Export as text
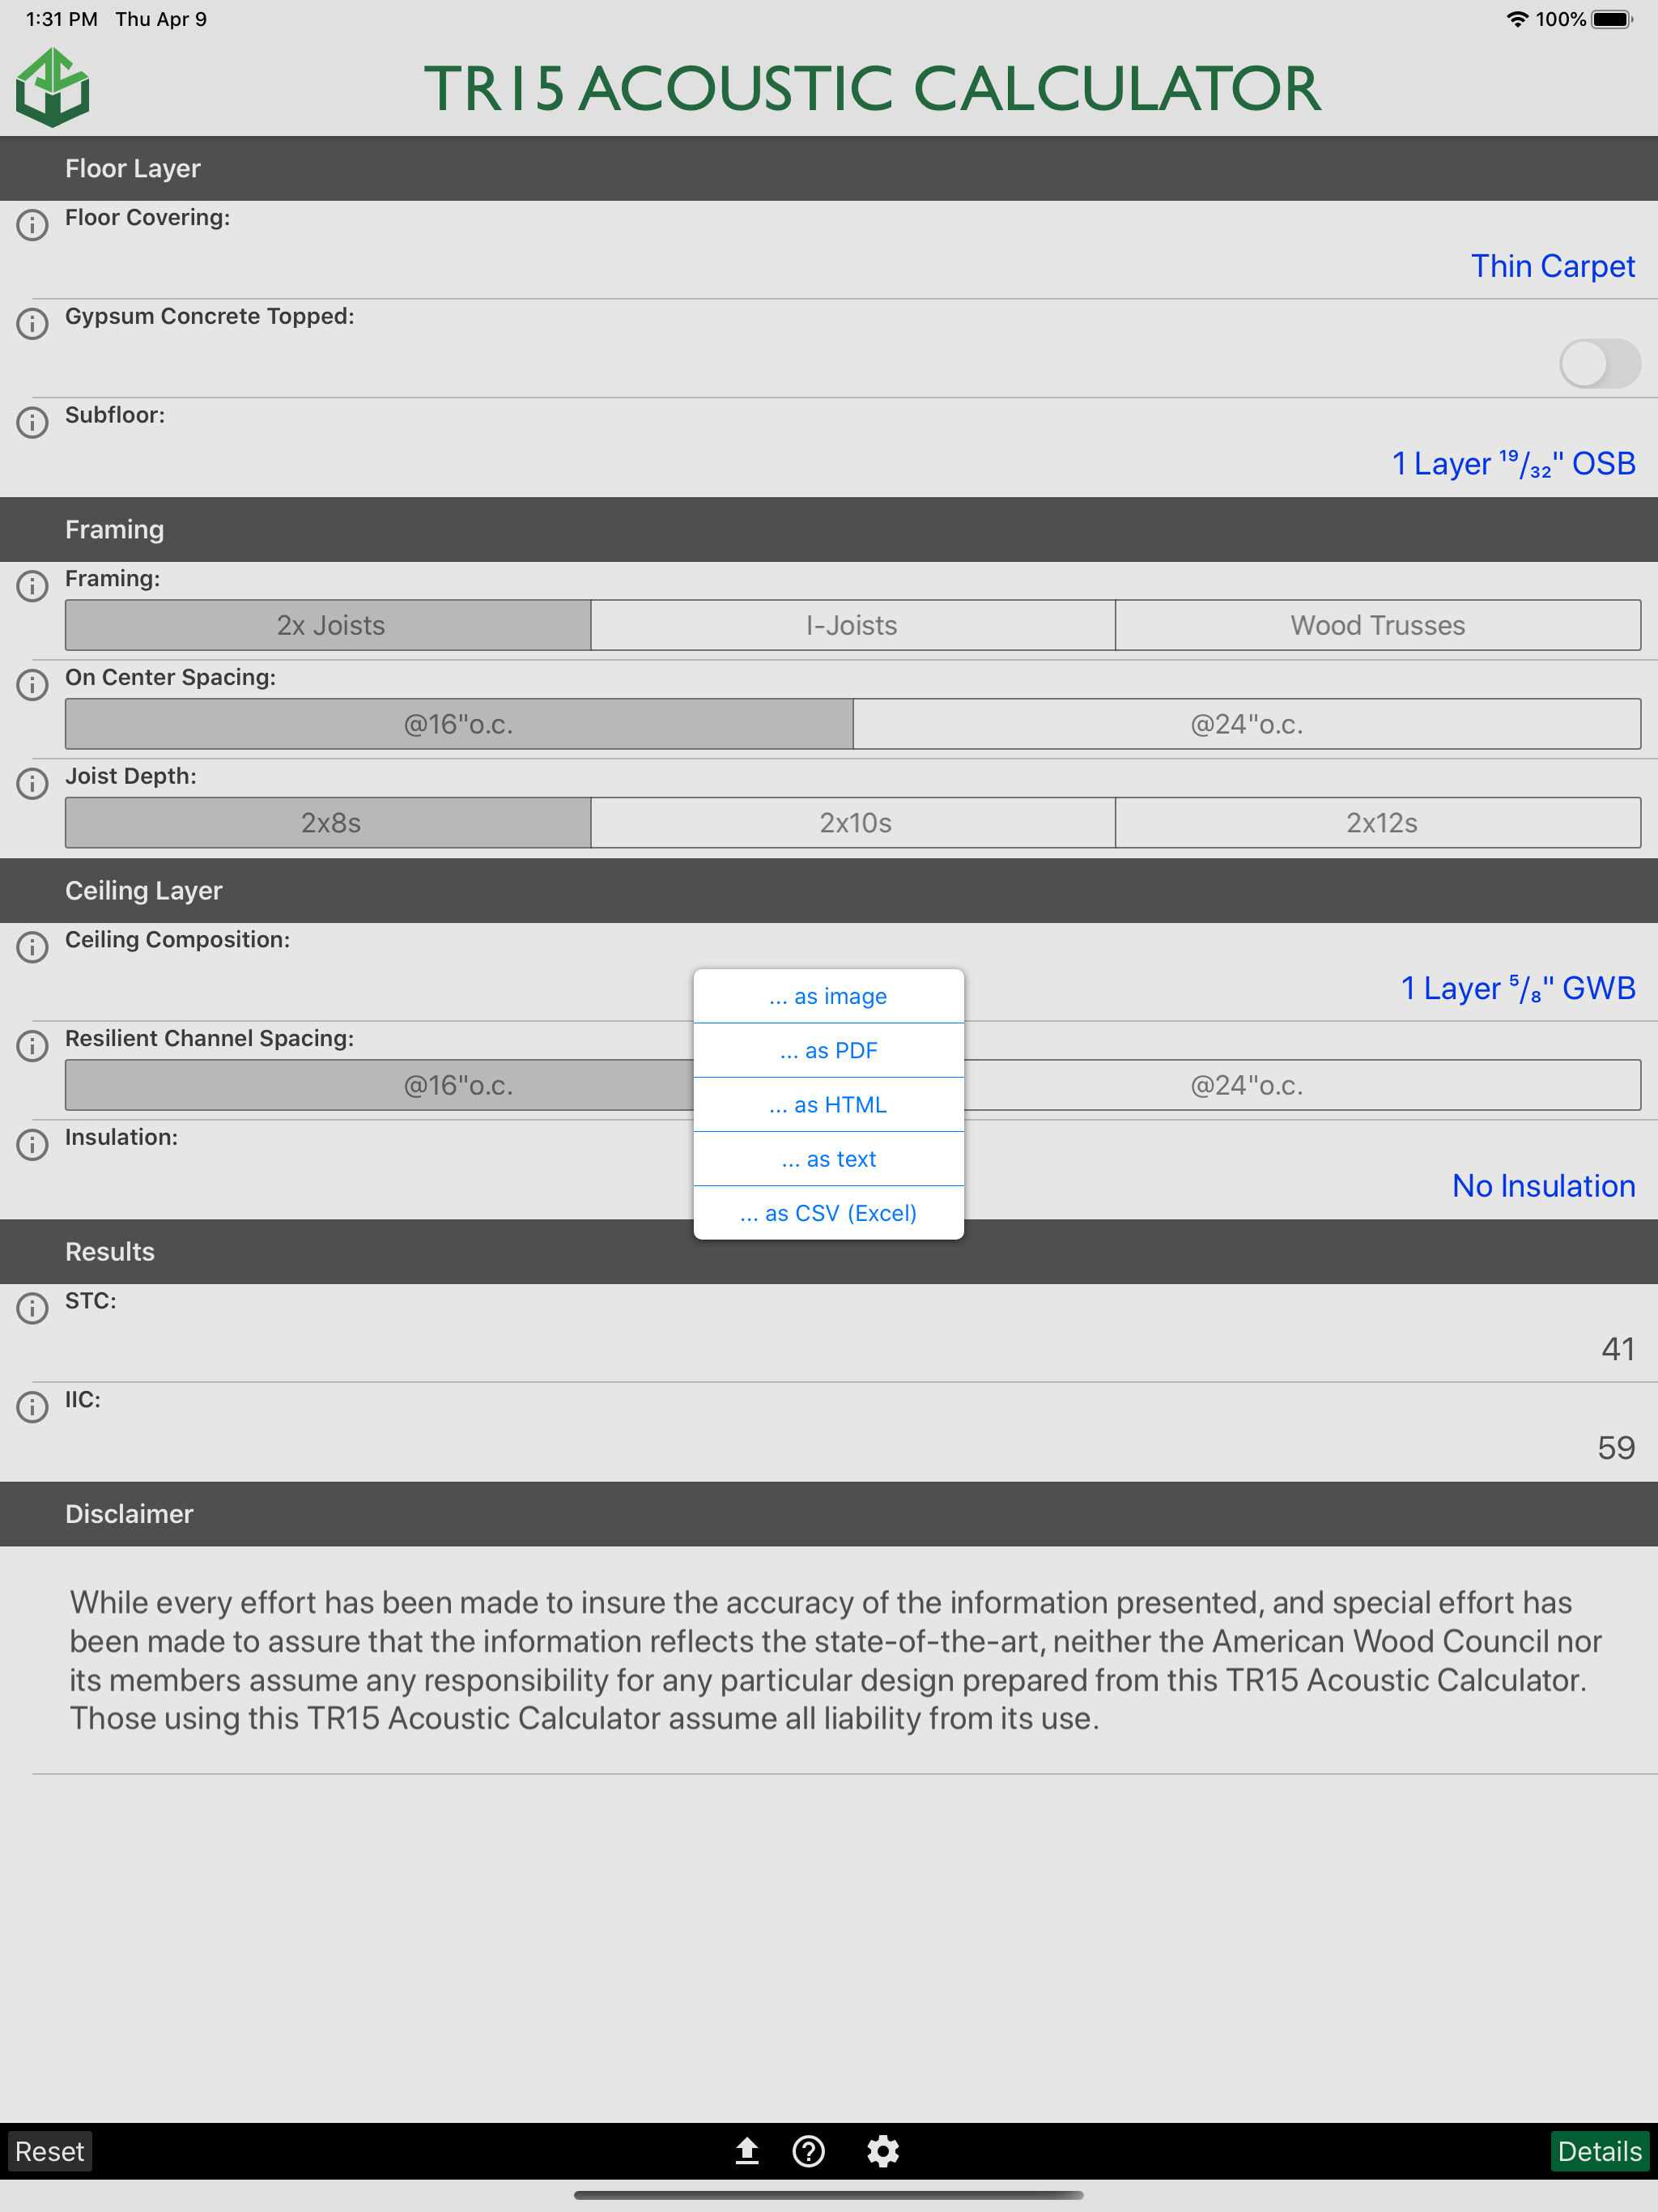 pos(829,1159)
